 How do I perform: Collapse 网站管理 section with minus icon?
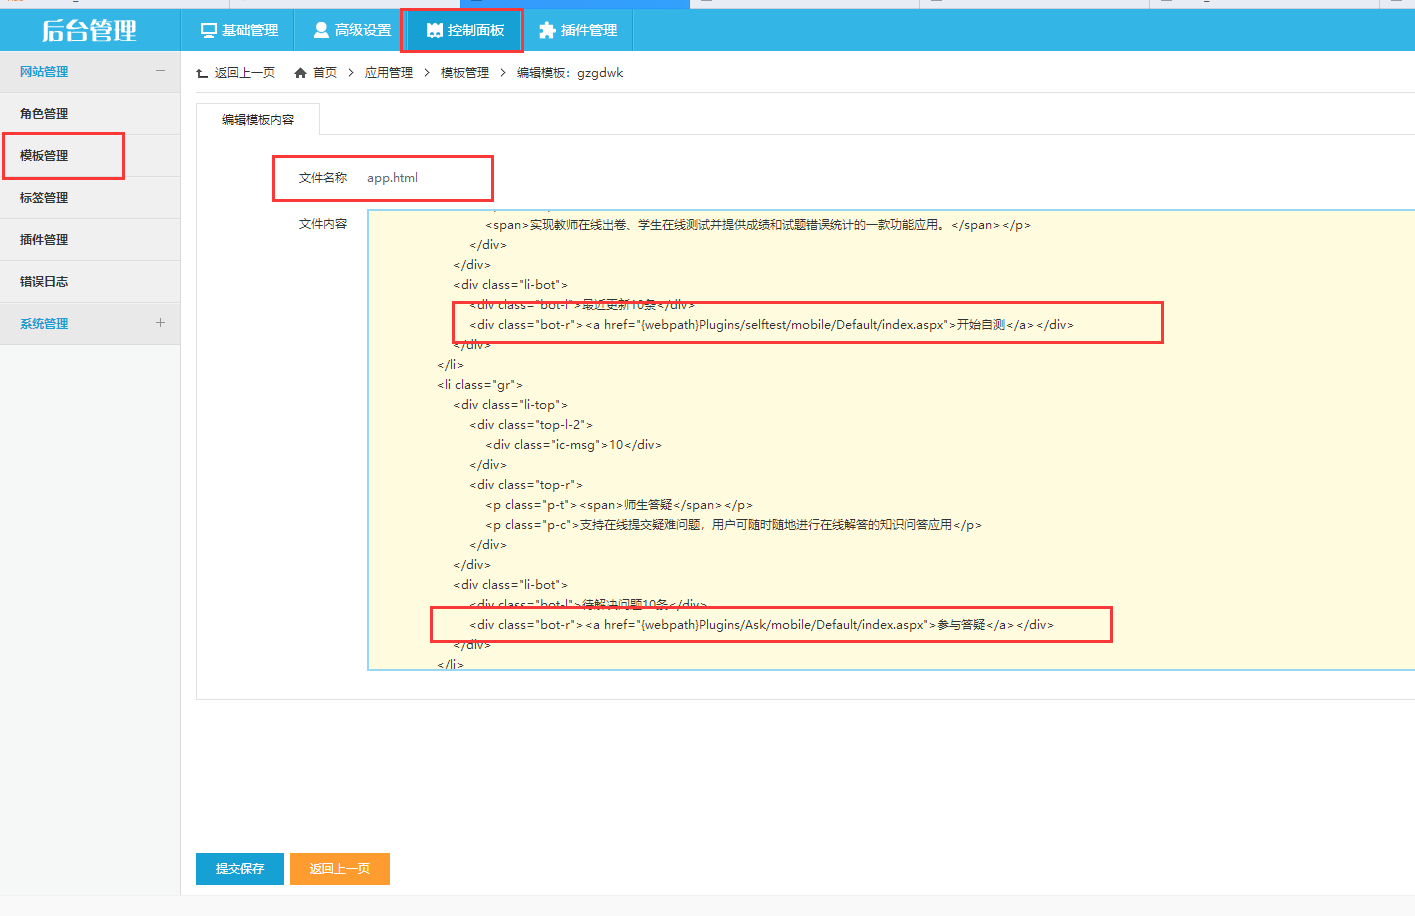coord(160,71)
